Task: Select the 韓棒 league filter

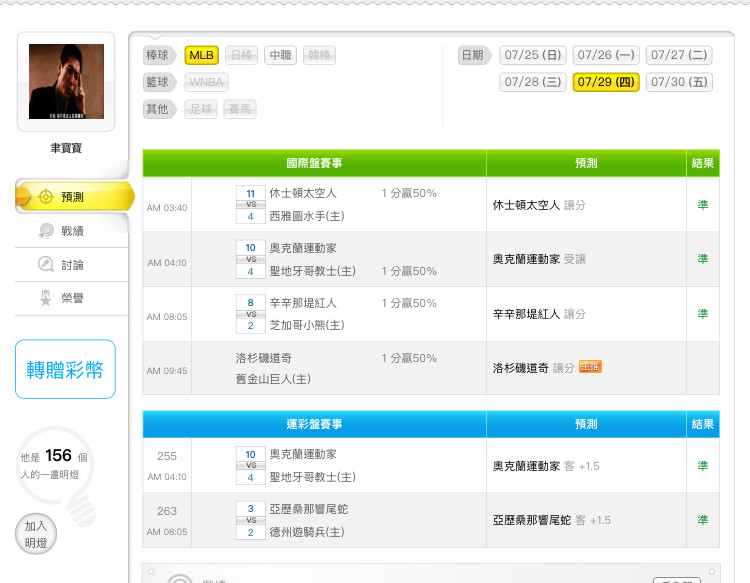Action: pos(320,55)
